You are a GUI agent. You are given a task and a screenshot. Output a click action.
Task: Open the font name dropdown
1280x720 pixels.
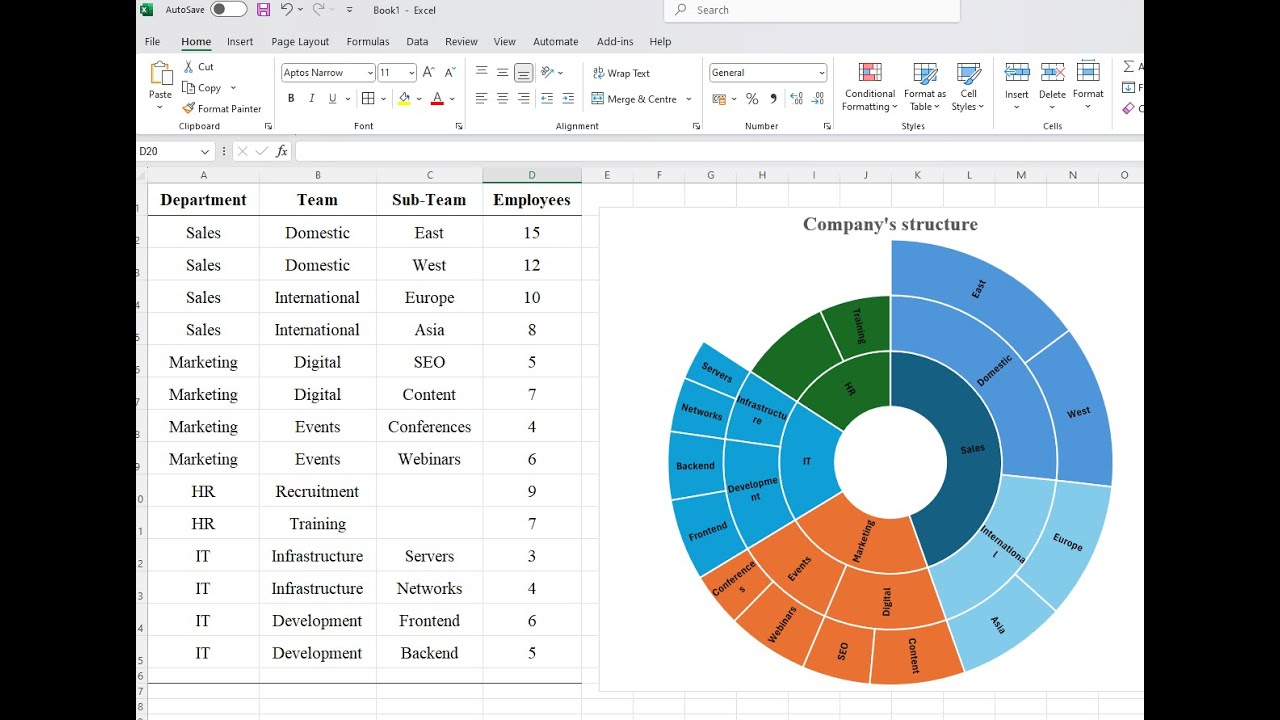point(370,72)
